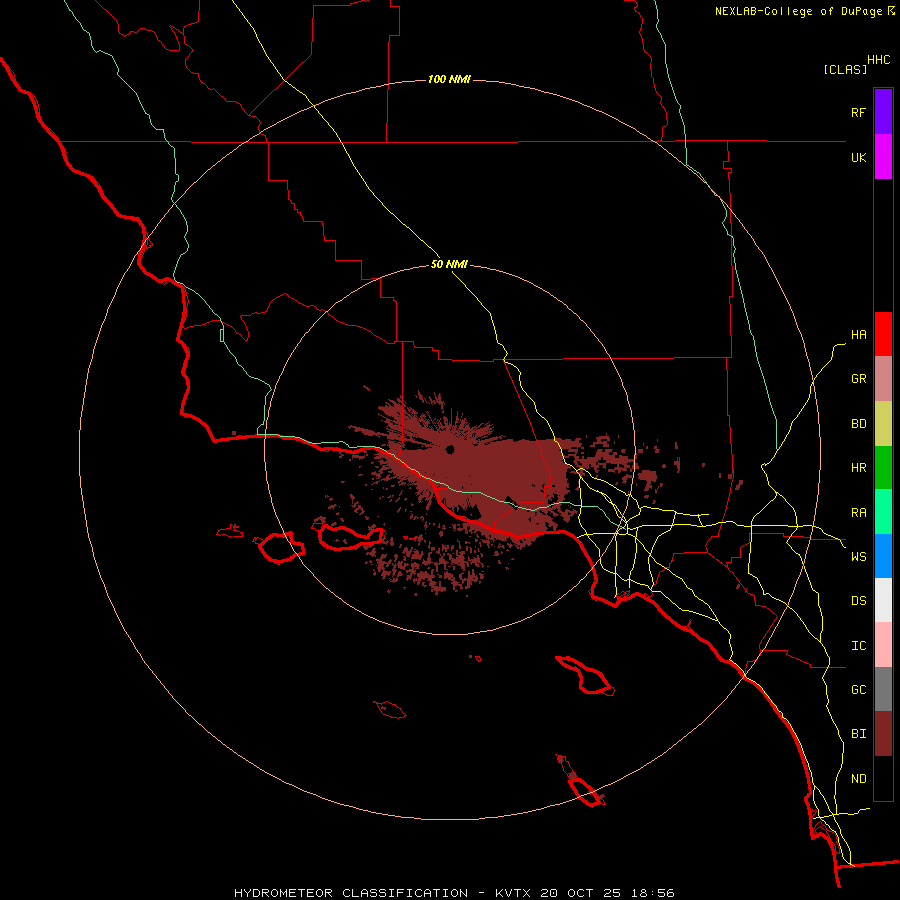Pick the RA light-green legend swatch
This screenshot has height=900, width=900.
pyautogui.click(x=883, y=512)
